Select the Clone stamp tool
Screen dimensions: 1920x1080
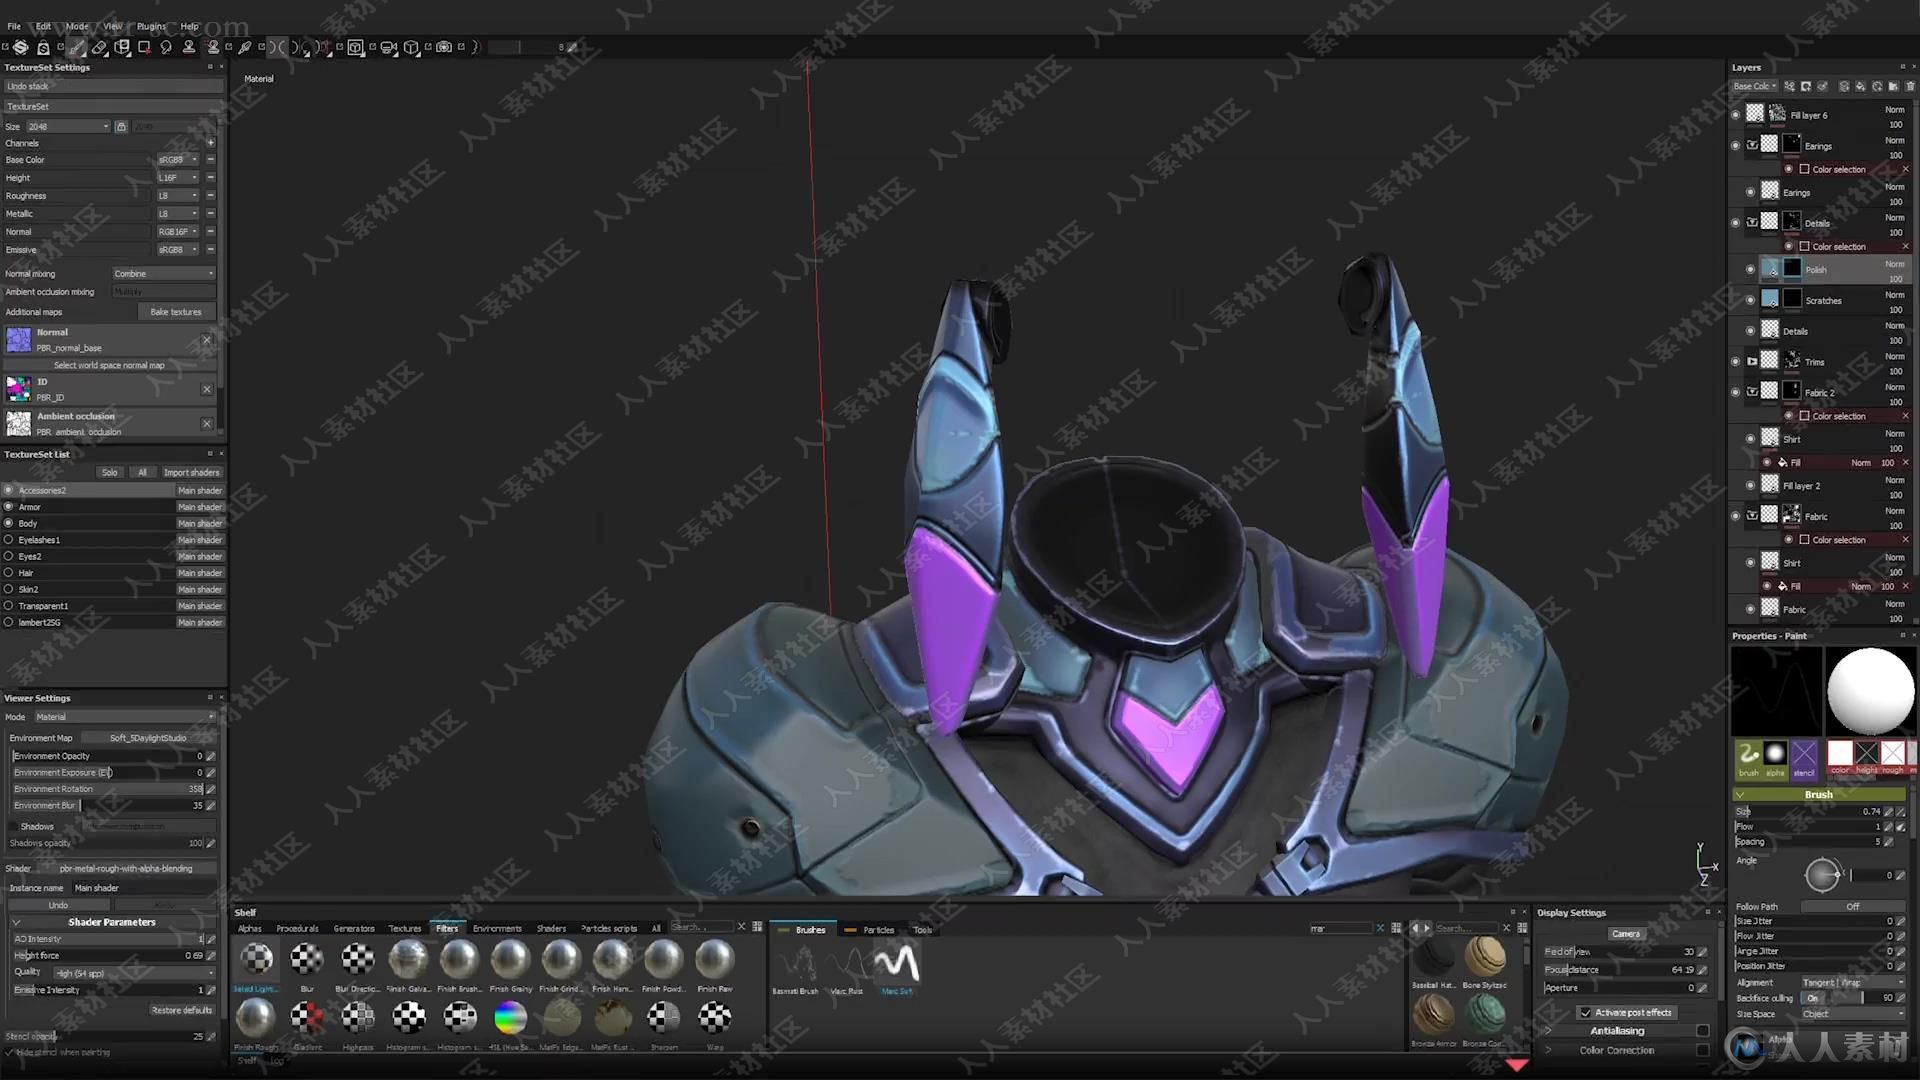[x=189, y=47]
